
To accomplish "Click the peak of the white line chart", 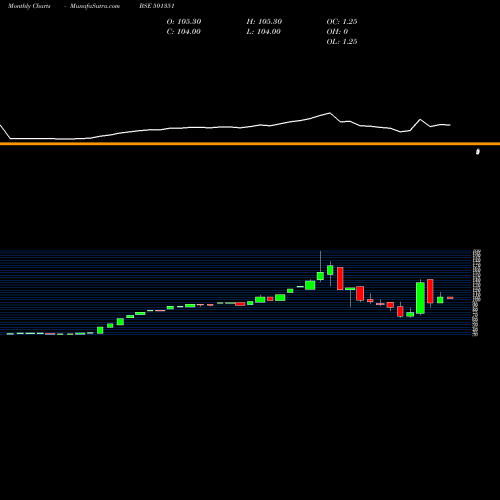I will click(330, 113).
